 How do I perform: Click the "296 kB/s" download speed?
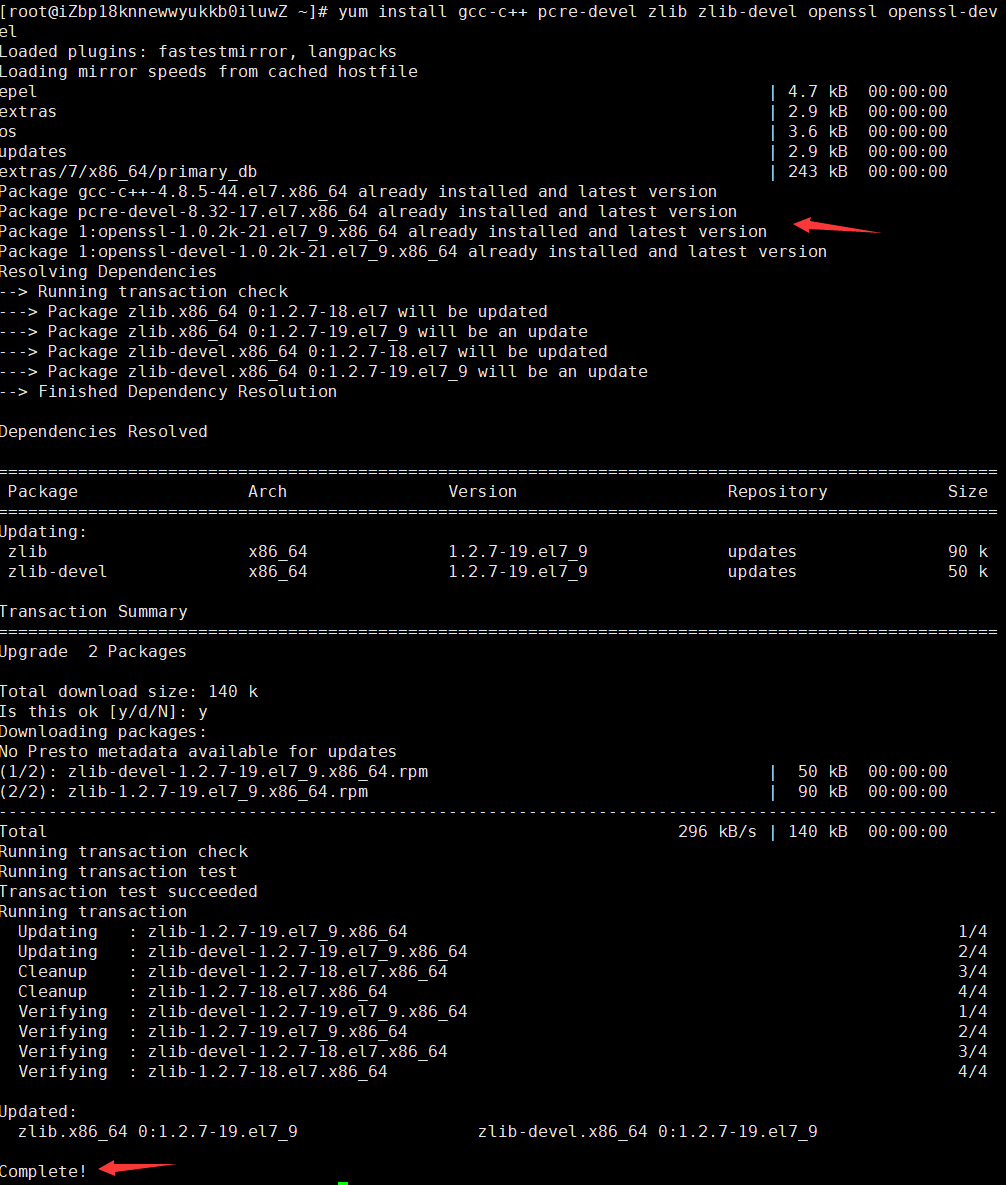pyautogui.click(x=717, y=831)
